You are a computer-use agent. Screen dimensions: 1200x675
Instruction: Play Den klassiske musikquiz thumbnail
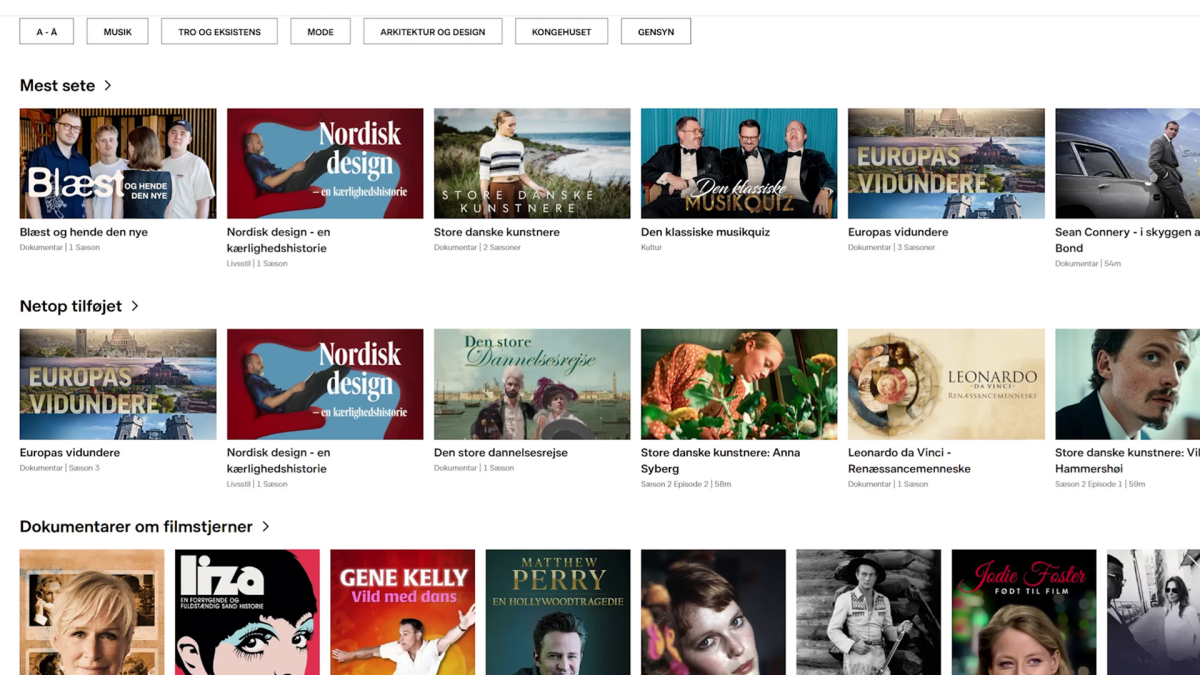739,163
